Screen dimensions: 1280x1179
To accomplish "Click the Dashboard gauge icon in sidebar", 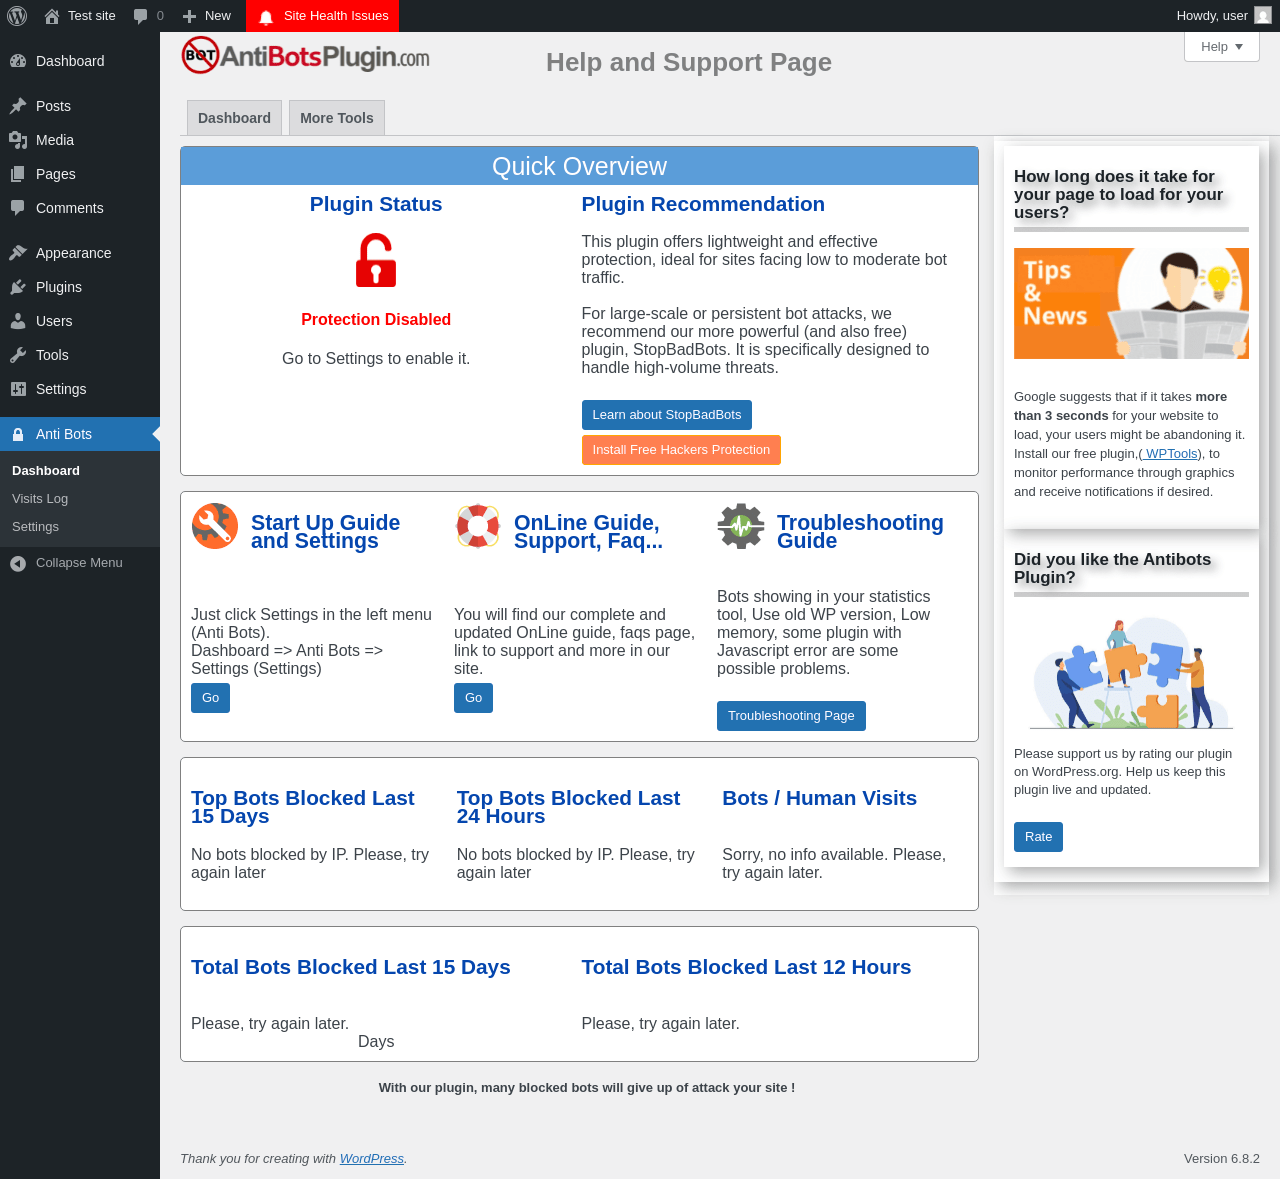I will [x=18, y=61].
